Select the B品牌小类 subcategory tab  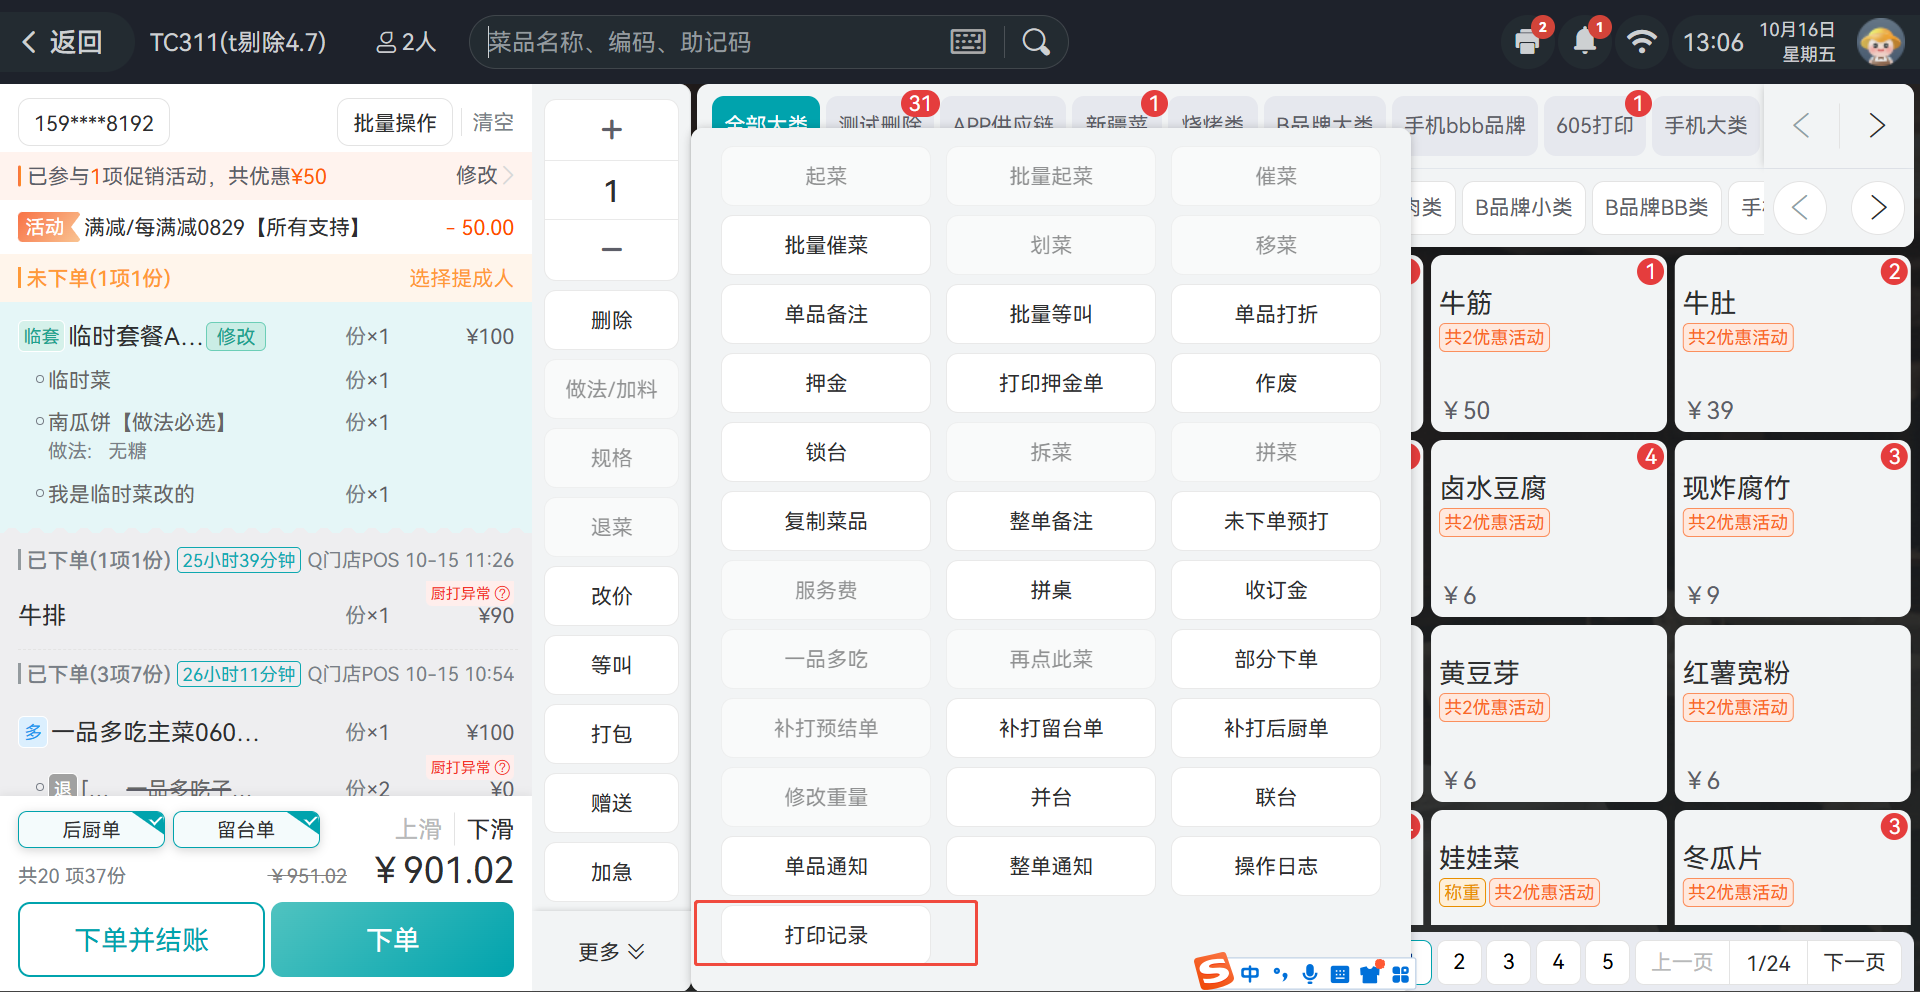(1524, 207)
